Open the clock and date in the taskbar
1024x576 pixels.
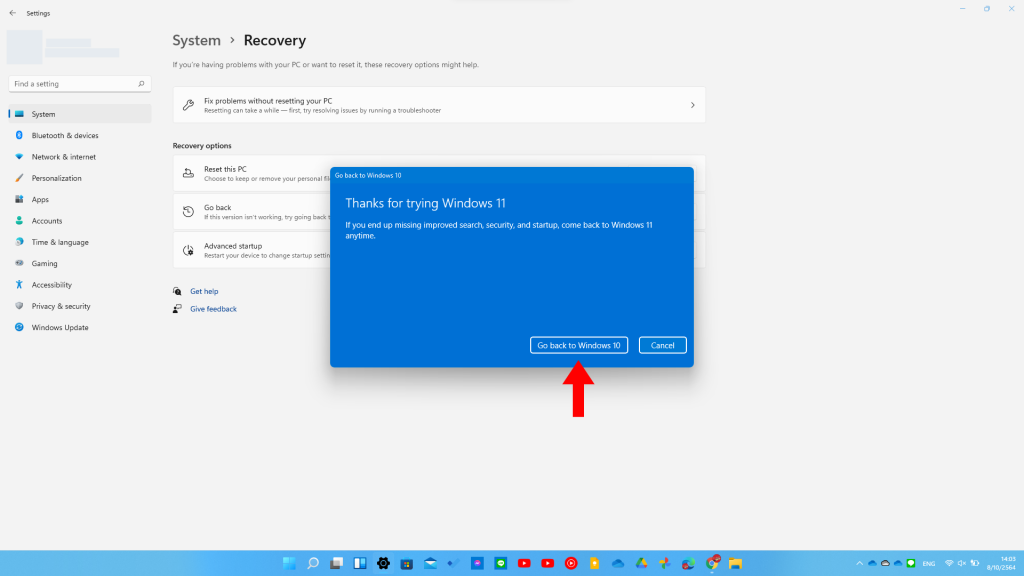(1001, 563)
